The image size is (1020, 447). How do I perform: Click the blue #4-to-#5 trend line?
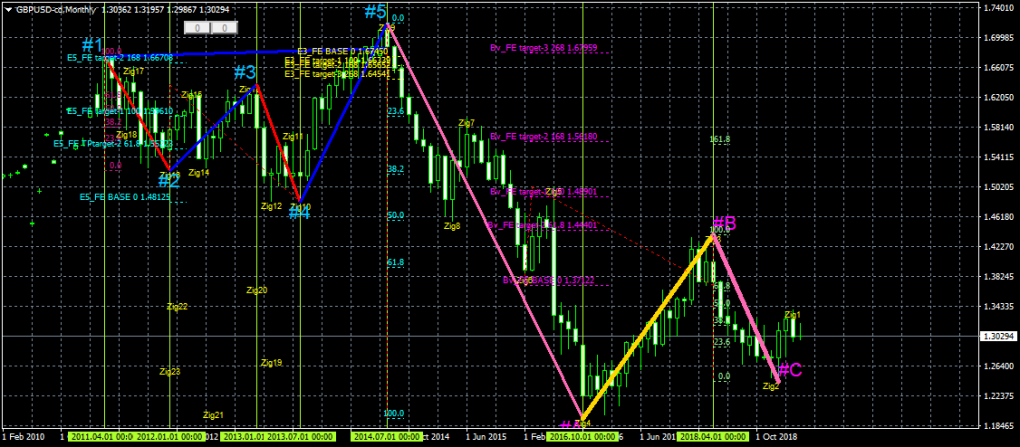(343, 113)
